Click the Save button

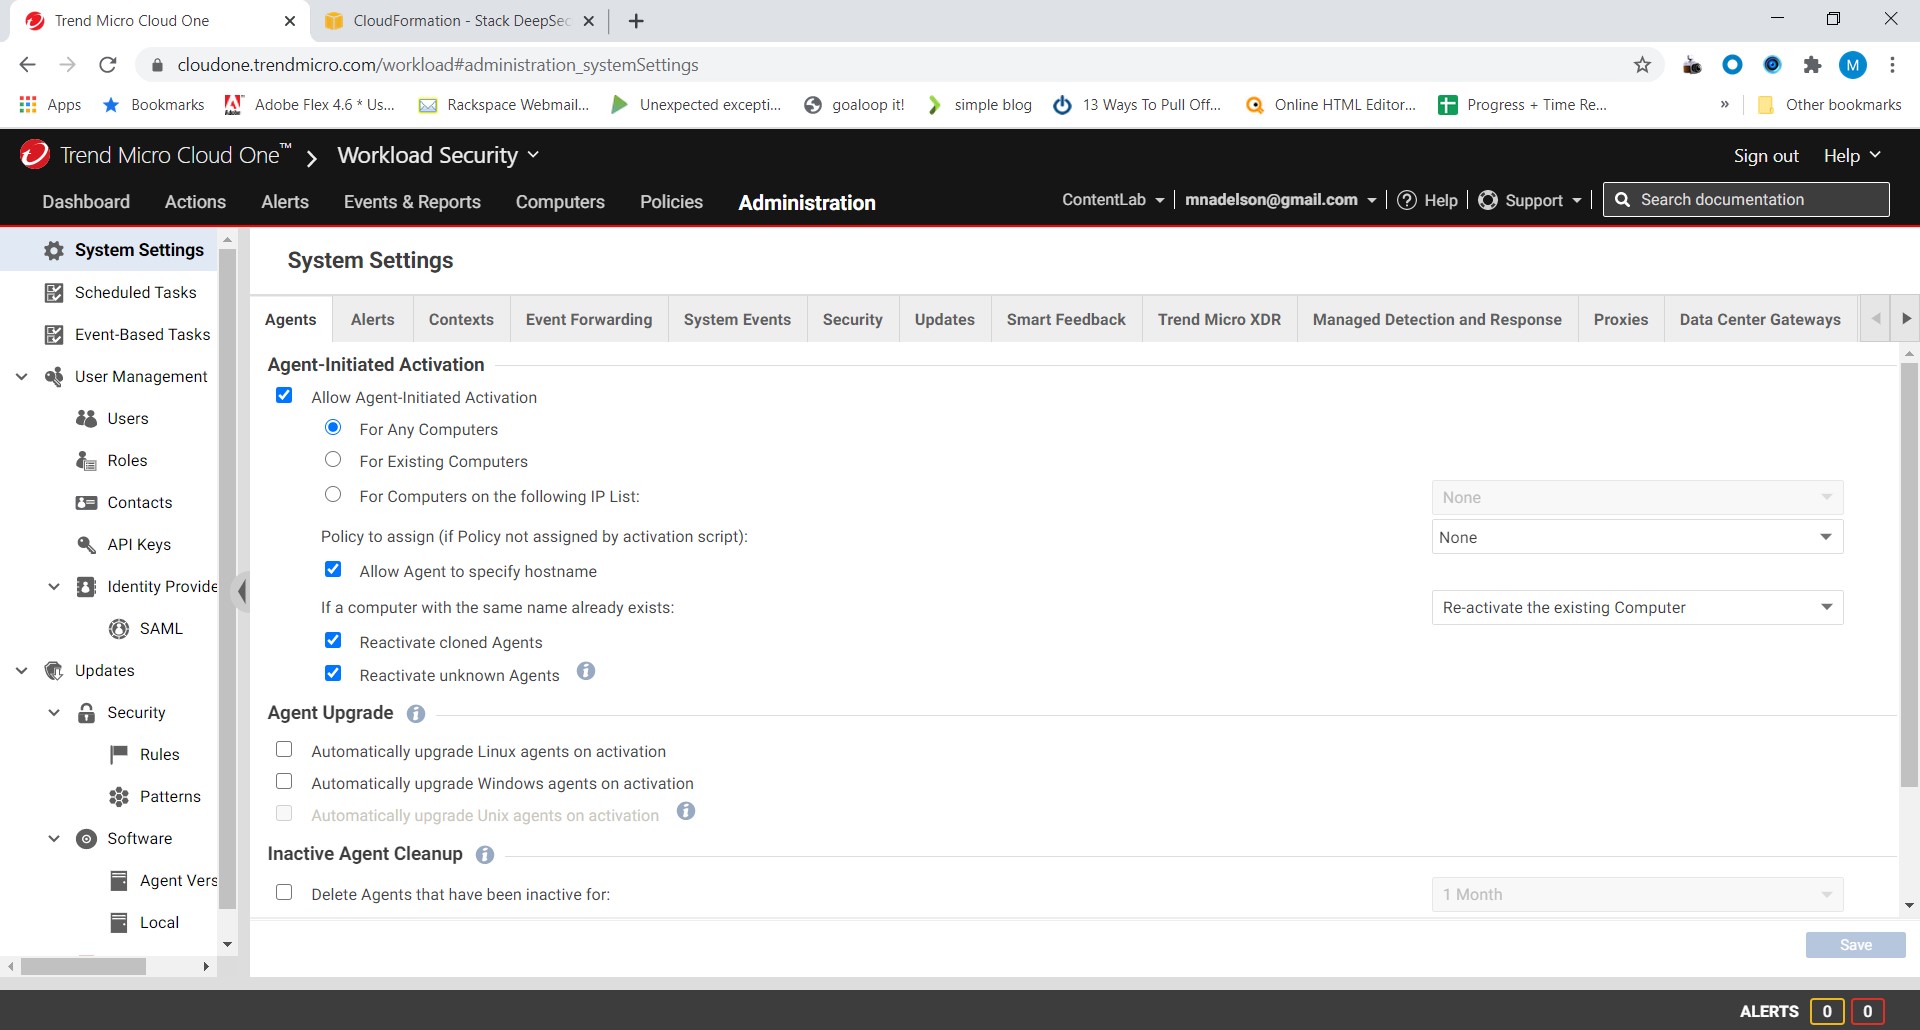pos(1855,945)
